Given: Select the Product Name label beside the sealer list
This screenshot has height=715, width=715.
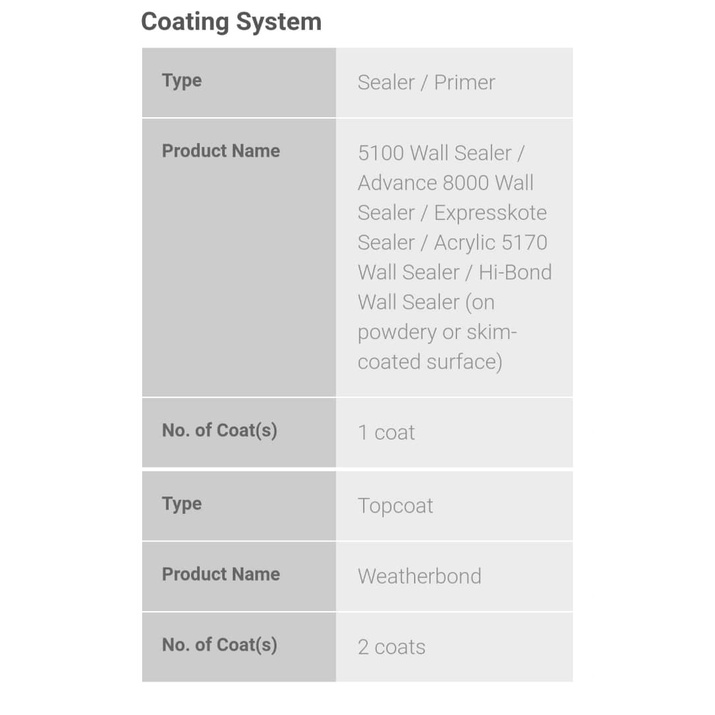Looking at the screenshot, I should (x=220, y=151).
